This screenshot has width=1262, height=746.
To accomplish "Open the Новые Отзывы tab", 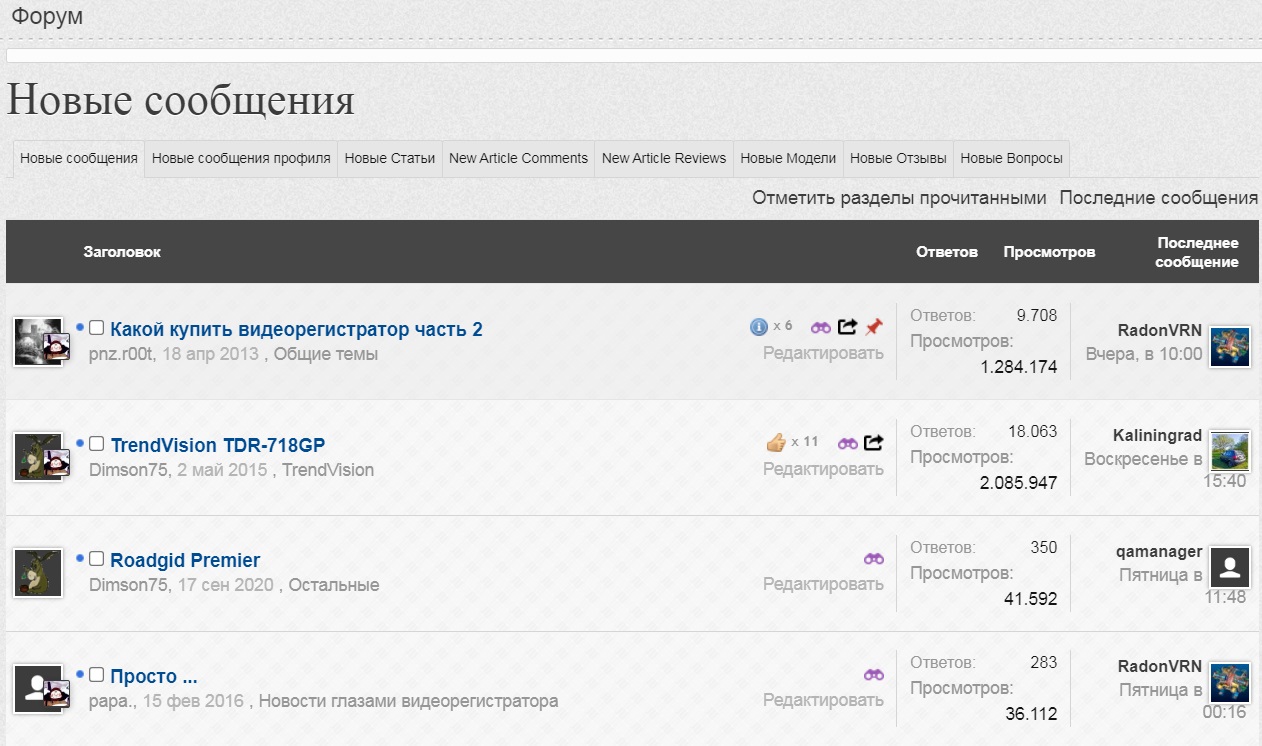I will click(898, 158).
